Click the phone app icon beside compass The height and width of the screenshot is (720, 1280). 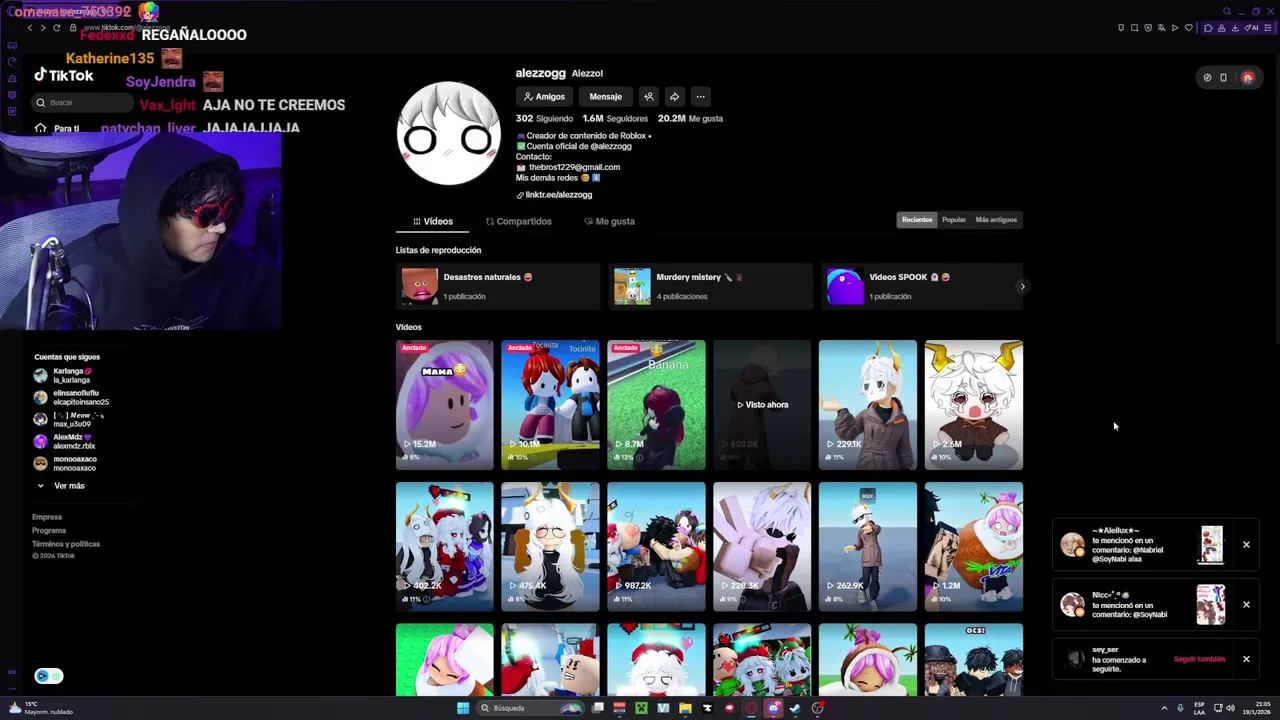(1223, 77)
